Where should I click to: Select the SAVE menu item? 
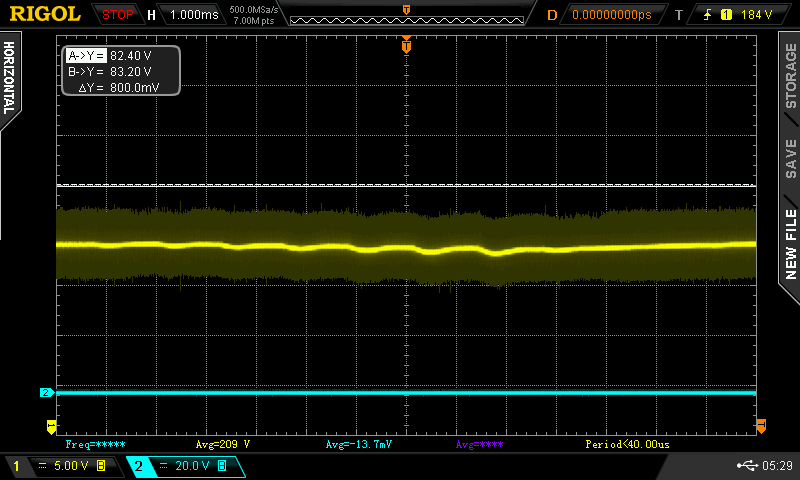[790, 159]
